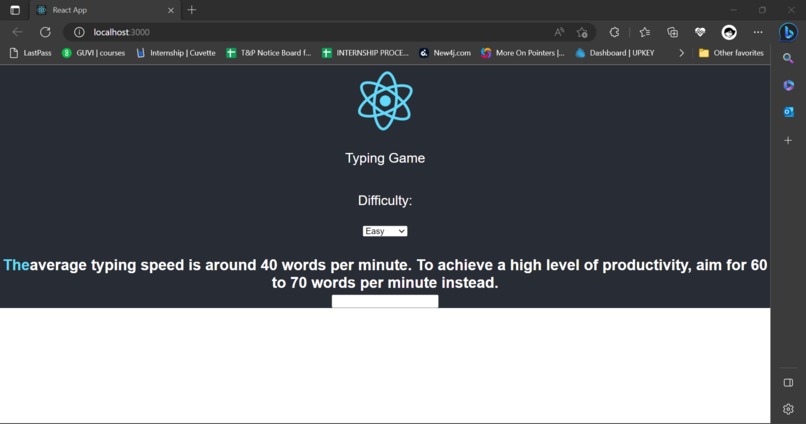The width and height of the screenshot is (806, 424).
Task: Open the Difficulty dropdown set to Easy
Action: (385, 231)
